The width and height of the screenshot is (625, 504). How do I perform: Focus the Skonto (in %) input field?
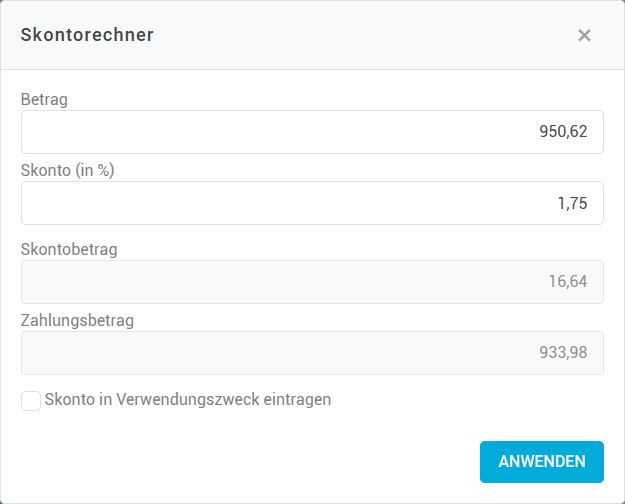(x=312, y=203)
